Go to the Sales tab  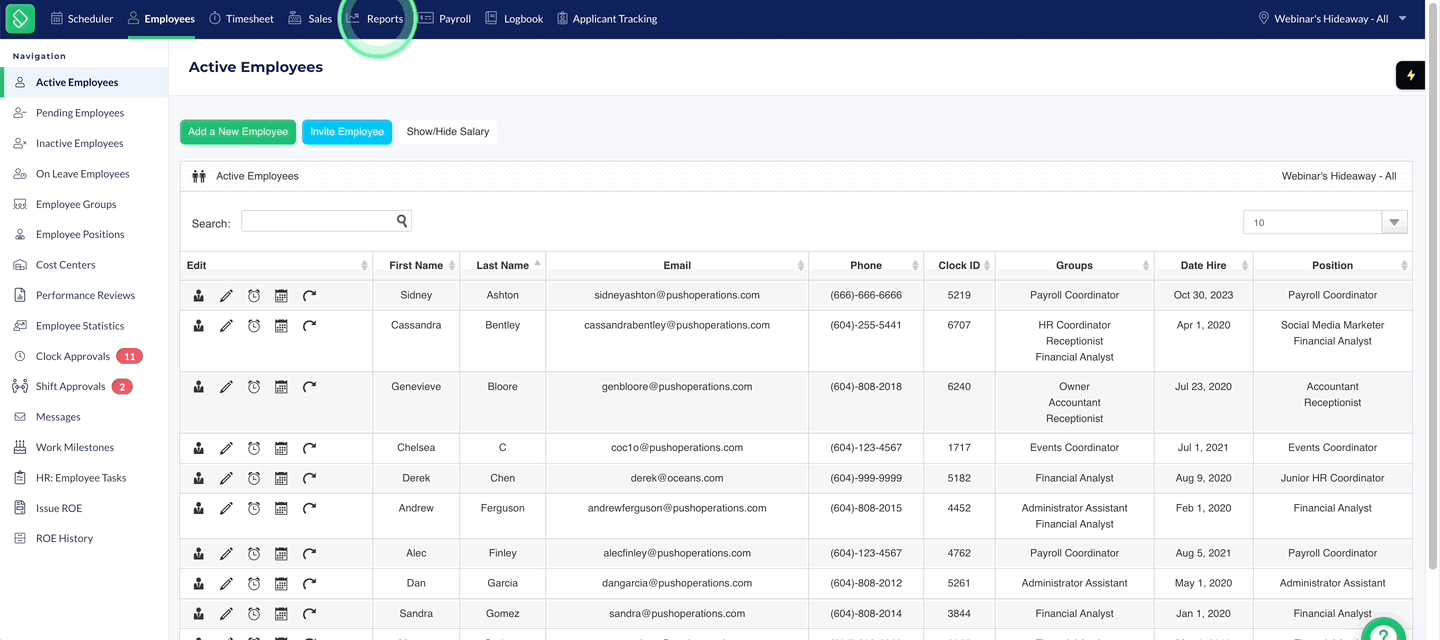pyautogui.click(x=310, y=19)
